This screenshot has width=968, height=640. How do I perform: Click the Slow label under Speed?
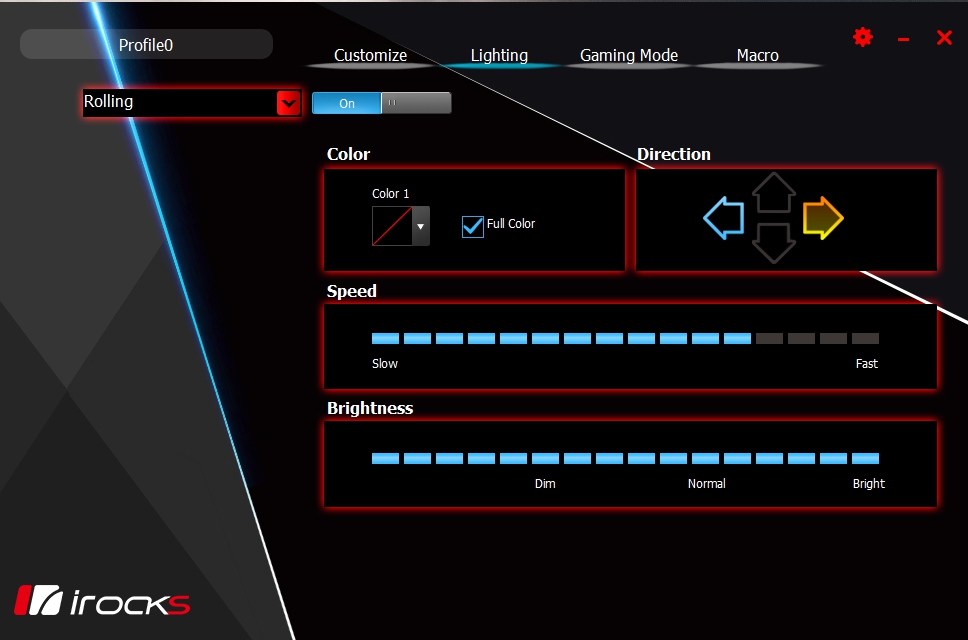pos(385,364)
